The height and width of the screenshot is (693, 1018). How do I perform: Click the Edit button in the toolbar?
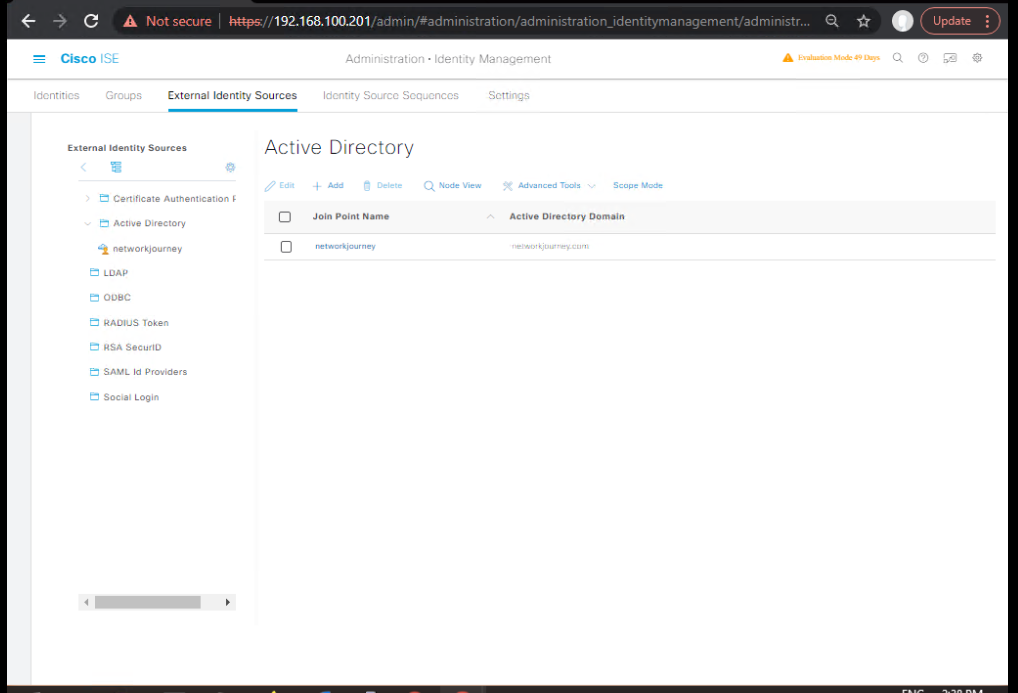coord(280,186)
